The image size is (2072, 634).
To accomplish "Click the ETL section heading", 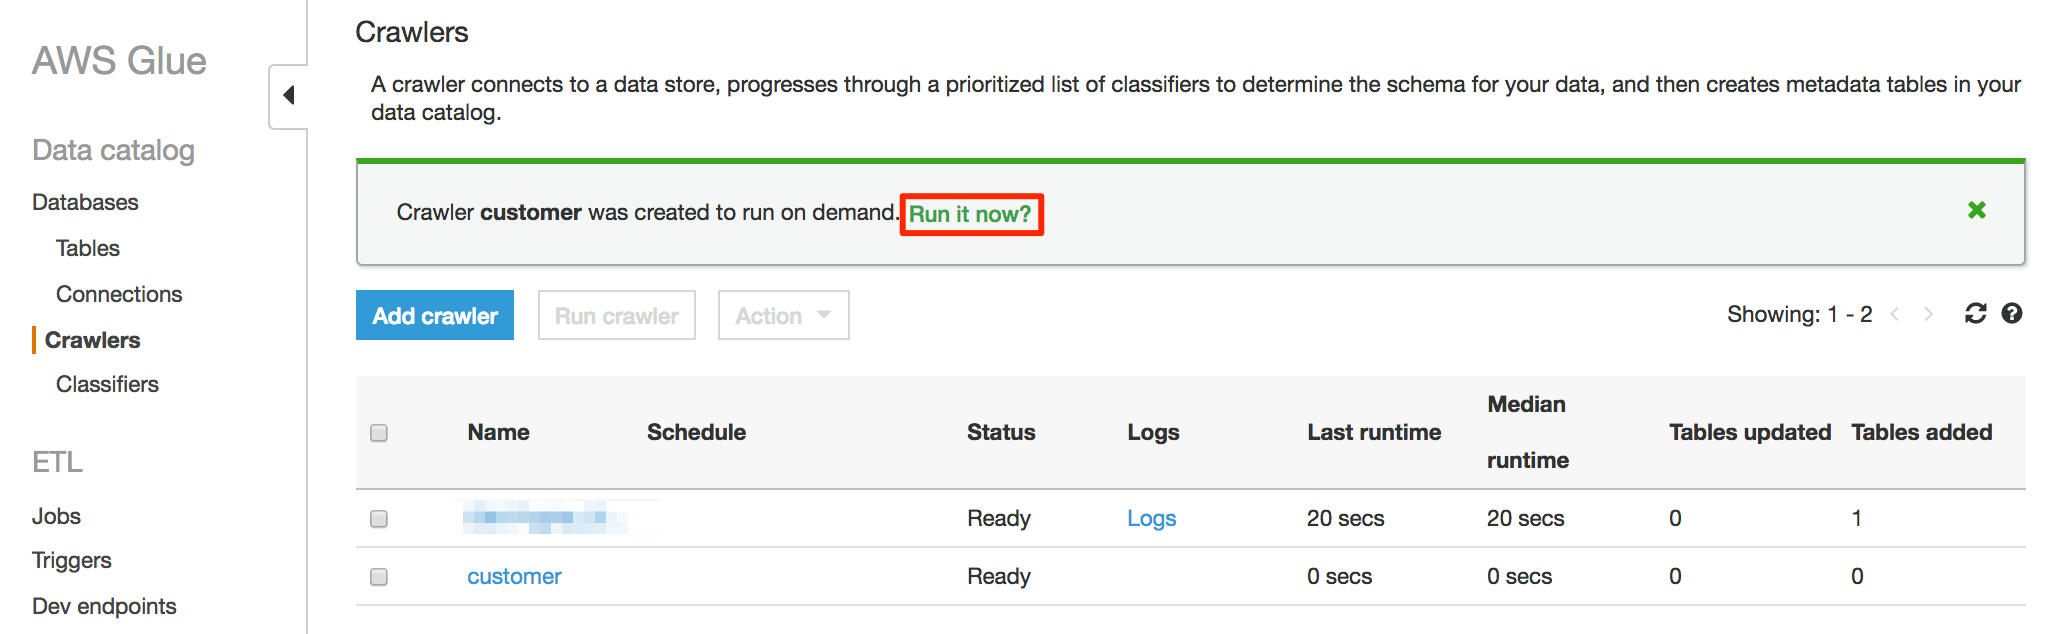I will pyautogui.click(x=57, y=462).
